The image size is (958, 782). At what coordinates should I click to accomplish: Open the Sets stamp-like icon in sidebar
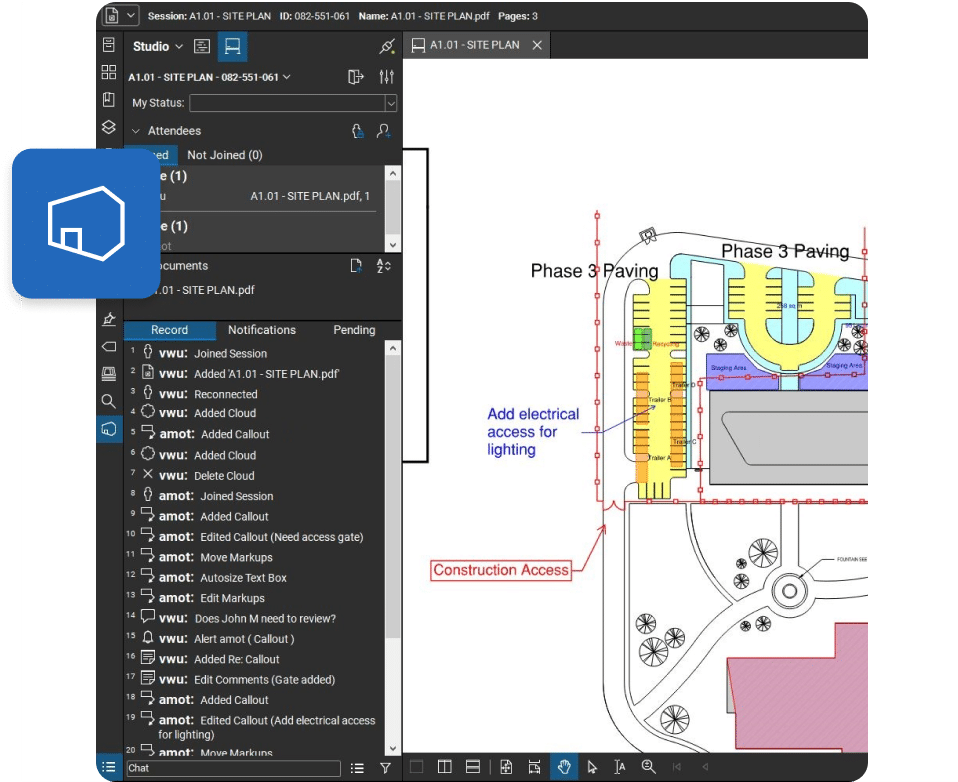tap(109, 373)
